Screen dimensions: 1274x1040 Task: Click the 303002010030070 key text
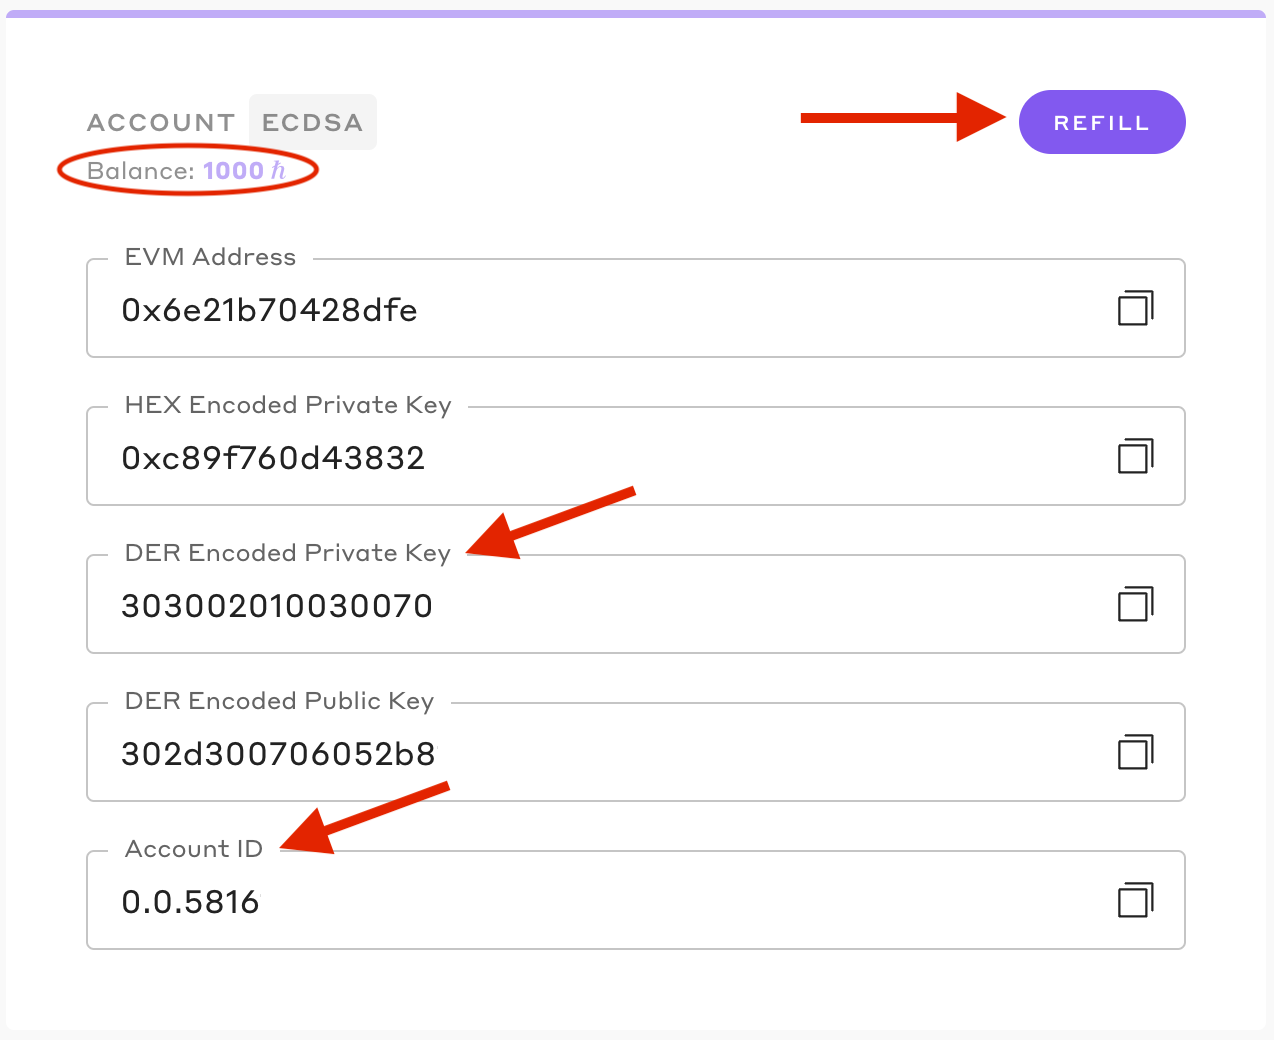click(277, 606)
